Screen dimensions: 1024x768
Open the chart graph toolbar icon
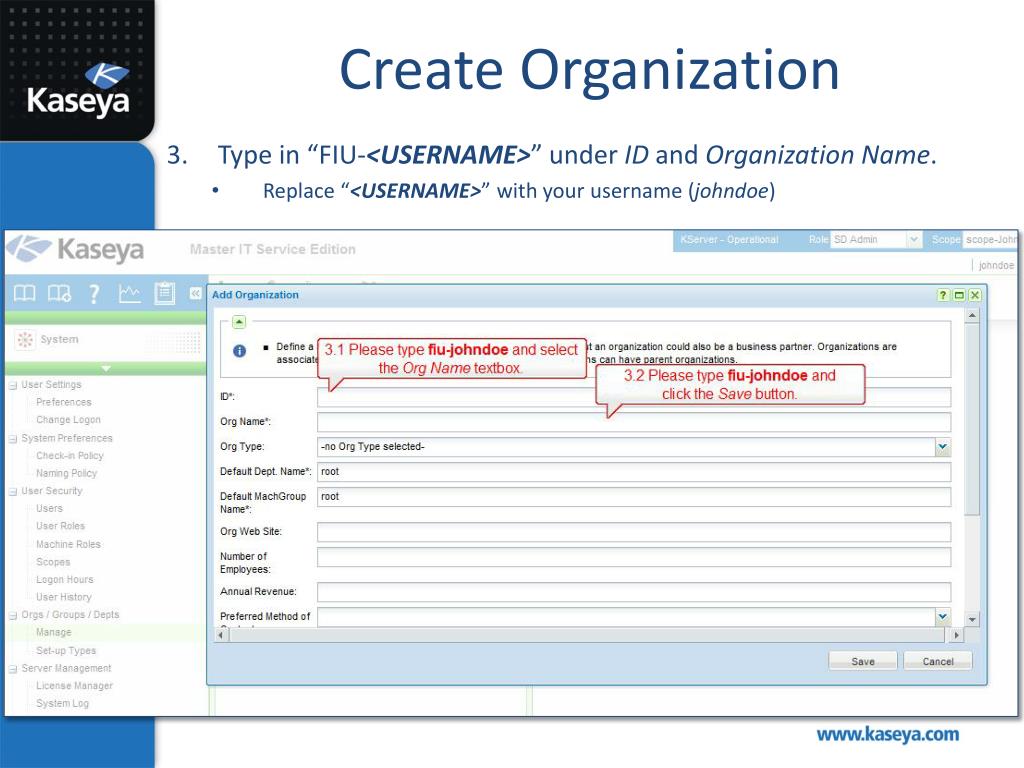(129, 293)
